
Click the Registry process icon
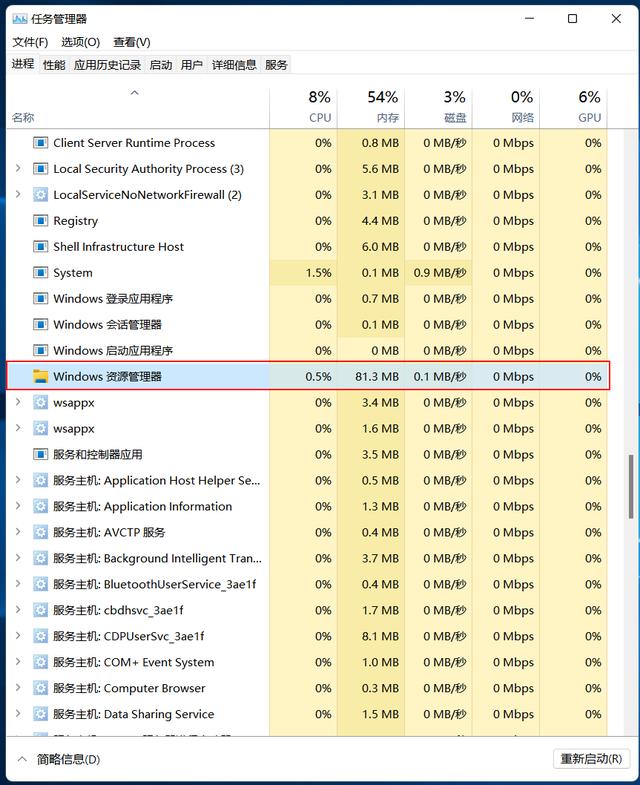pyautogui.click(x=40, y=221)
